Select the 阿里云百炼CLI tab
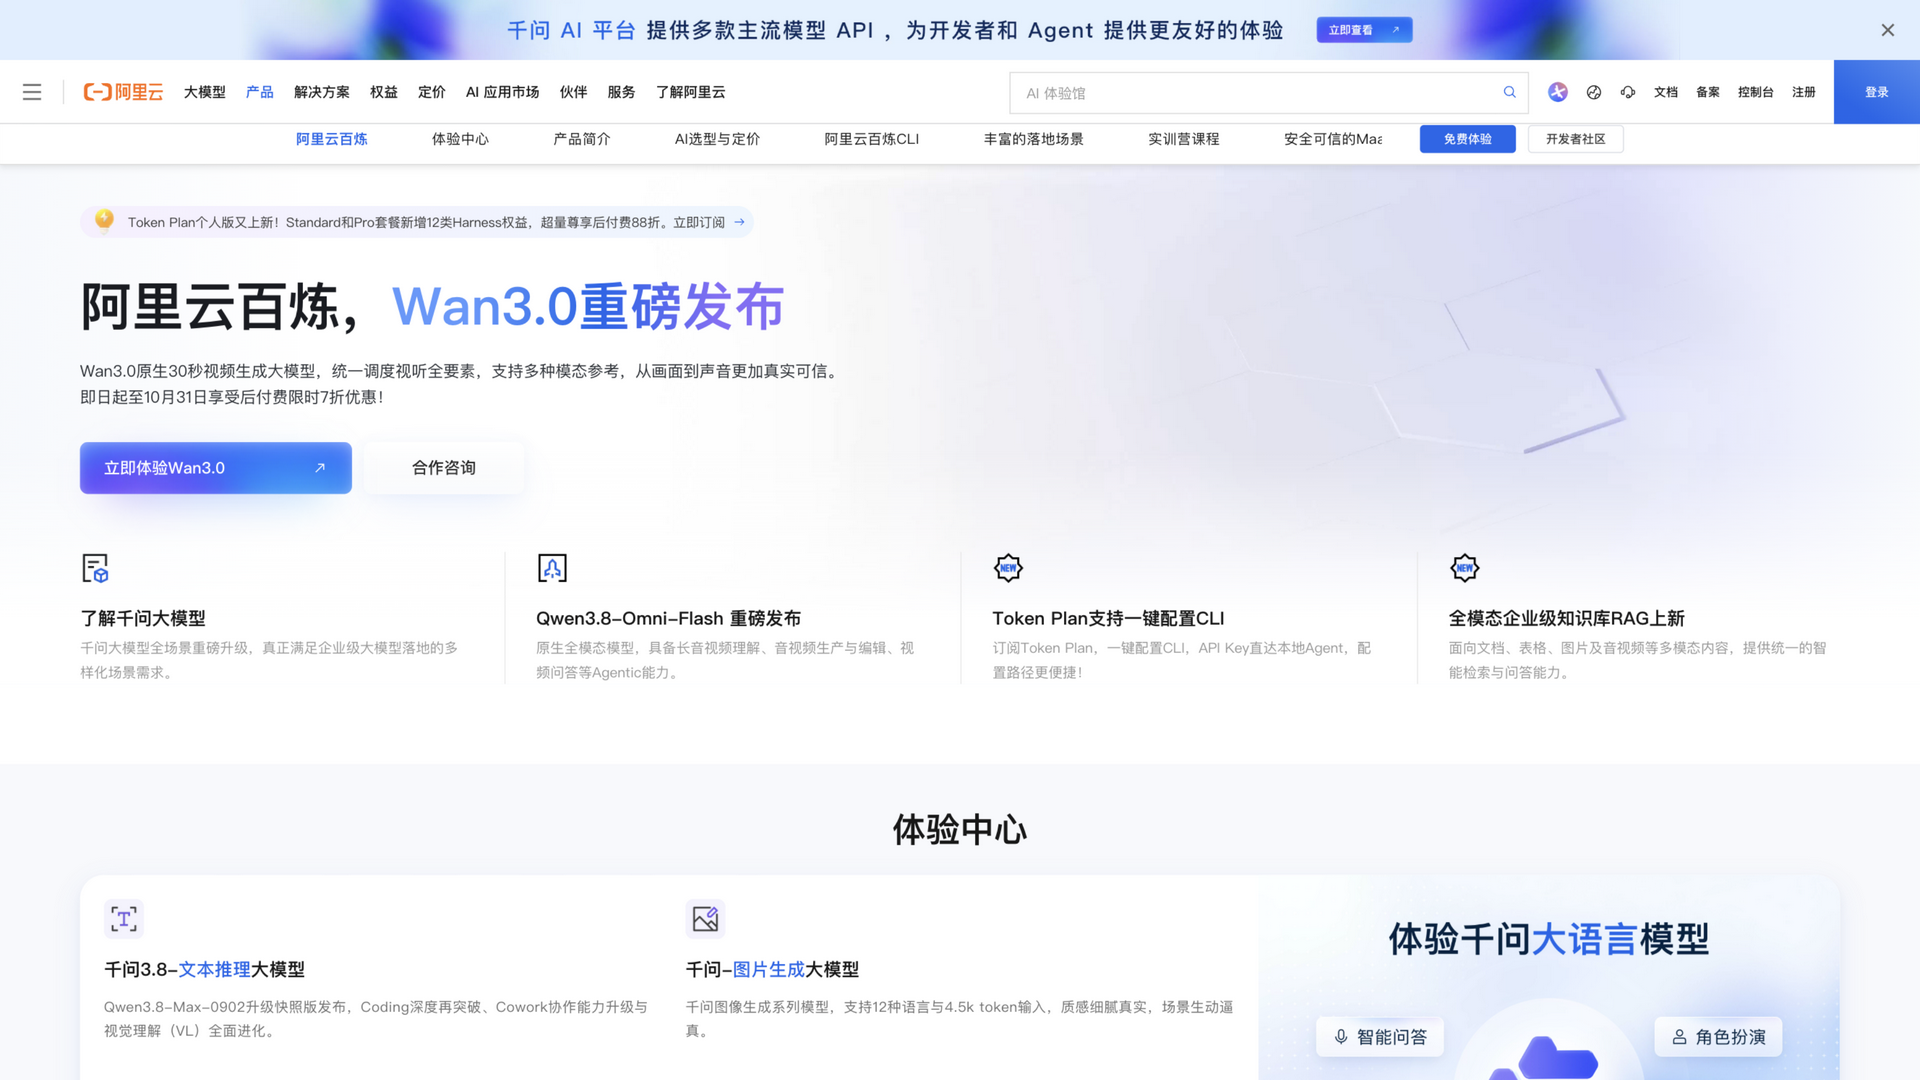Viewport: 1920px width, 1080px height. (872, 139)
